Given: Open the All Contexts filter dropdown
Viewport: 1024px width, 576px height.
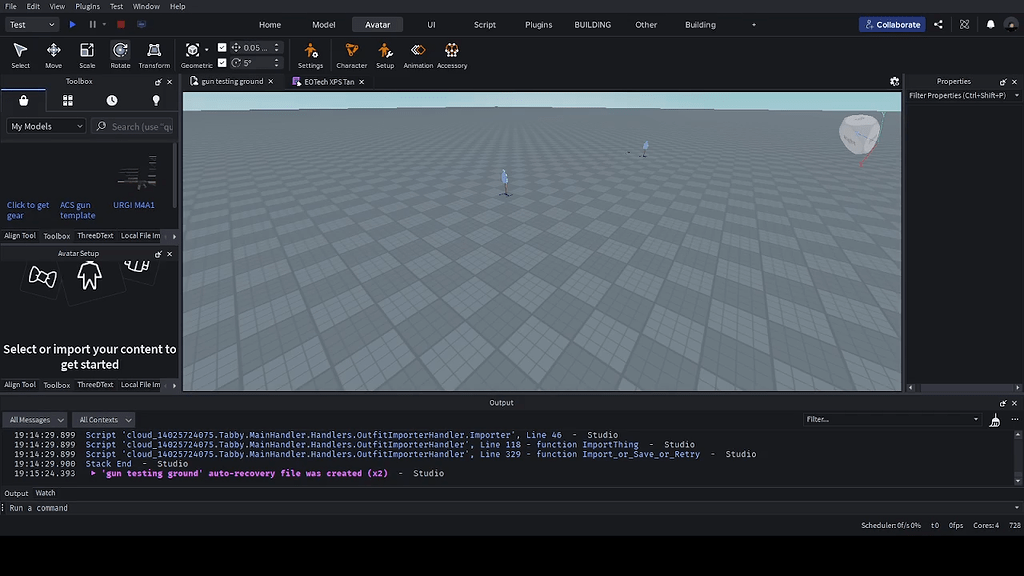Looking at the screenshot, I should pyautogui.click(x=105, y=420).
